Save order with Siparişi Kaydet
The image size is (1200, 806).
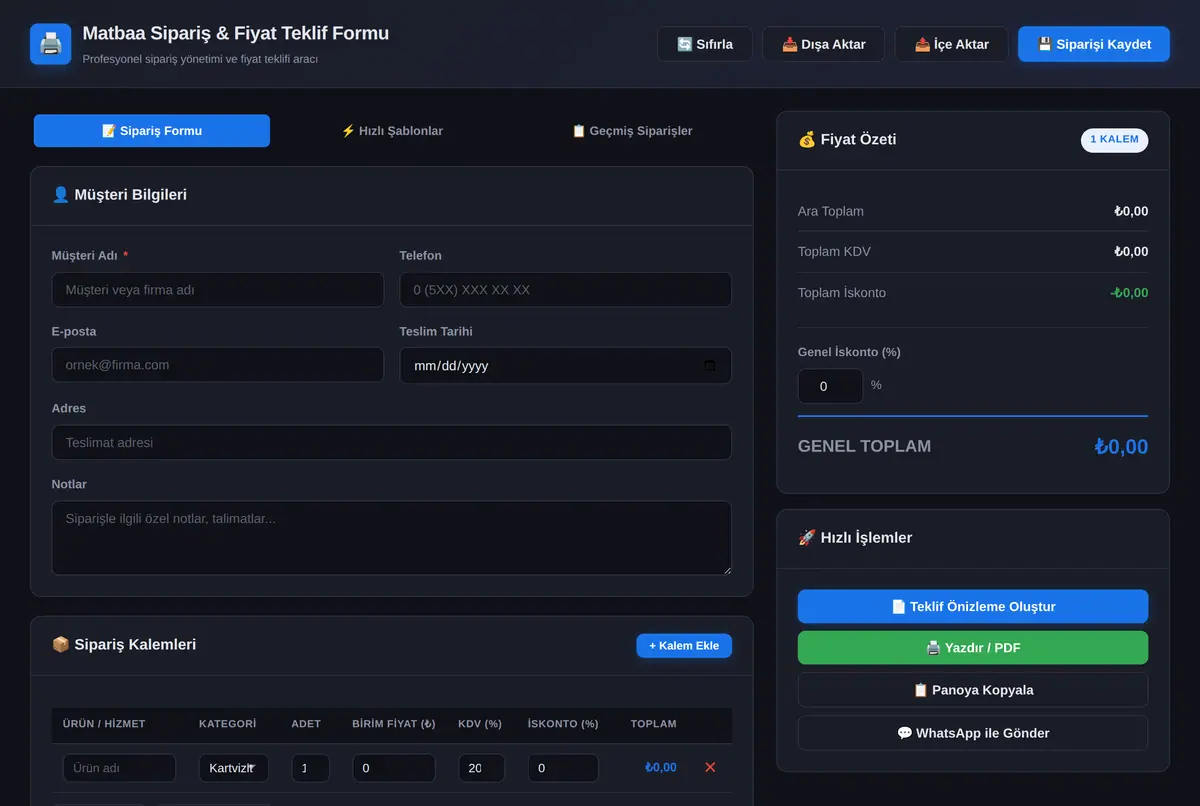[1094, 44]
